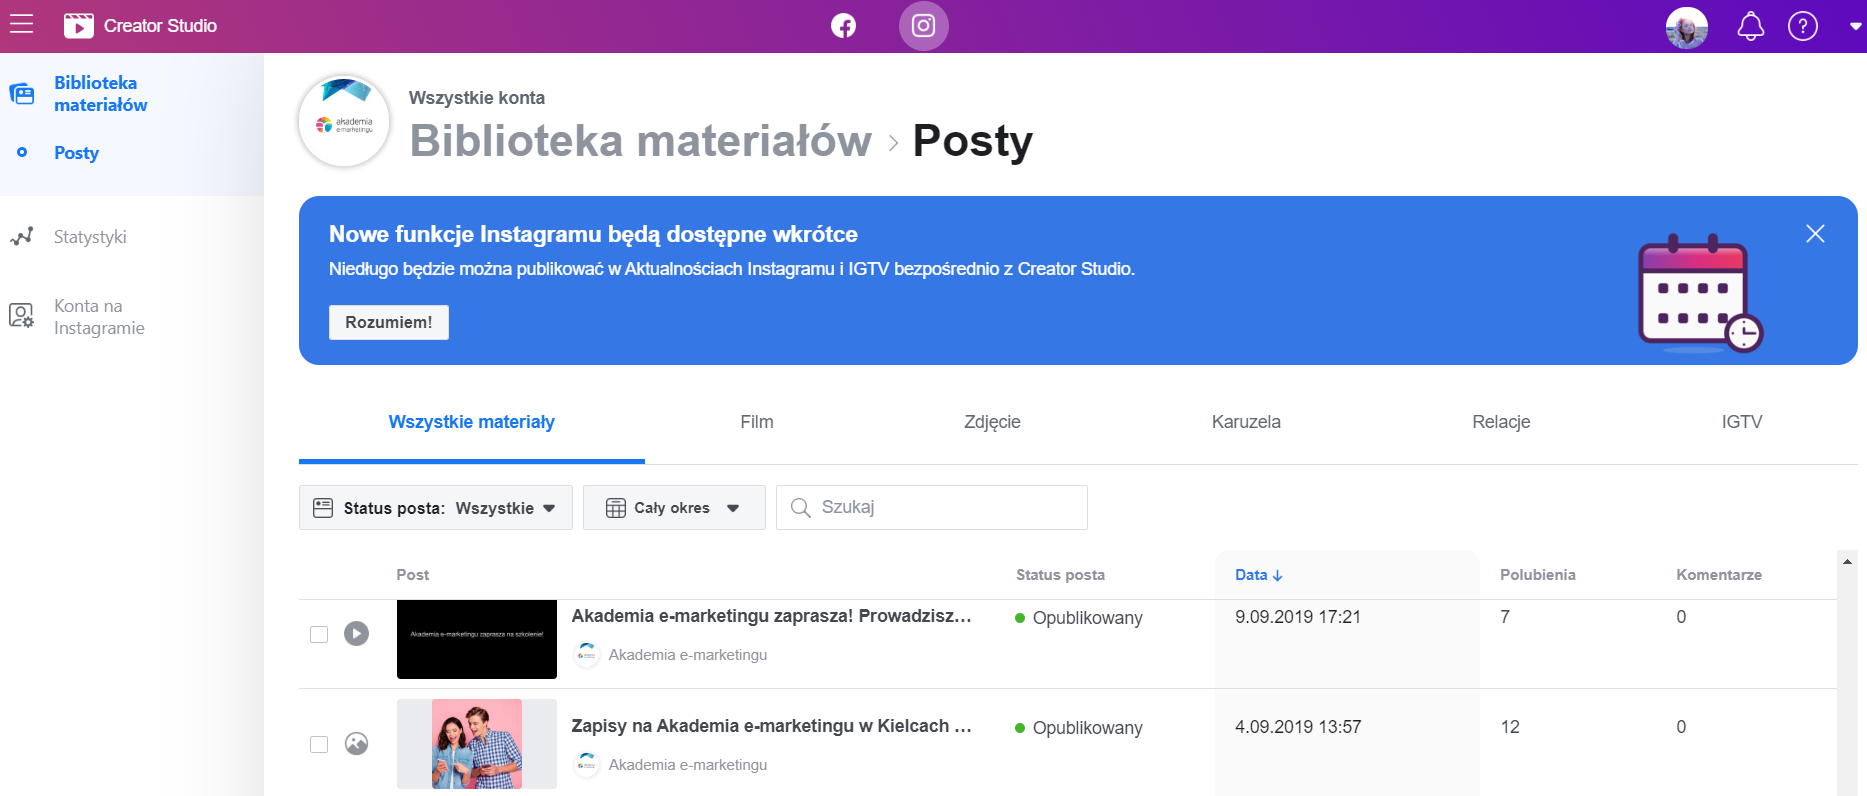
Task: Click the Akademia e-marketingu page logo
Action: pyautogui.click(x=344, y=121)
